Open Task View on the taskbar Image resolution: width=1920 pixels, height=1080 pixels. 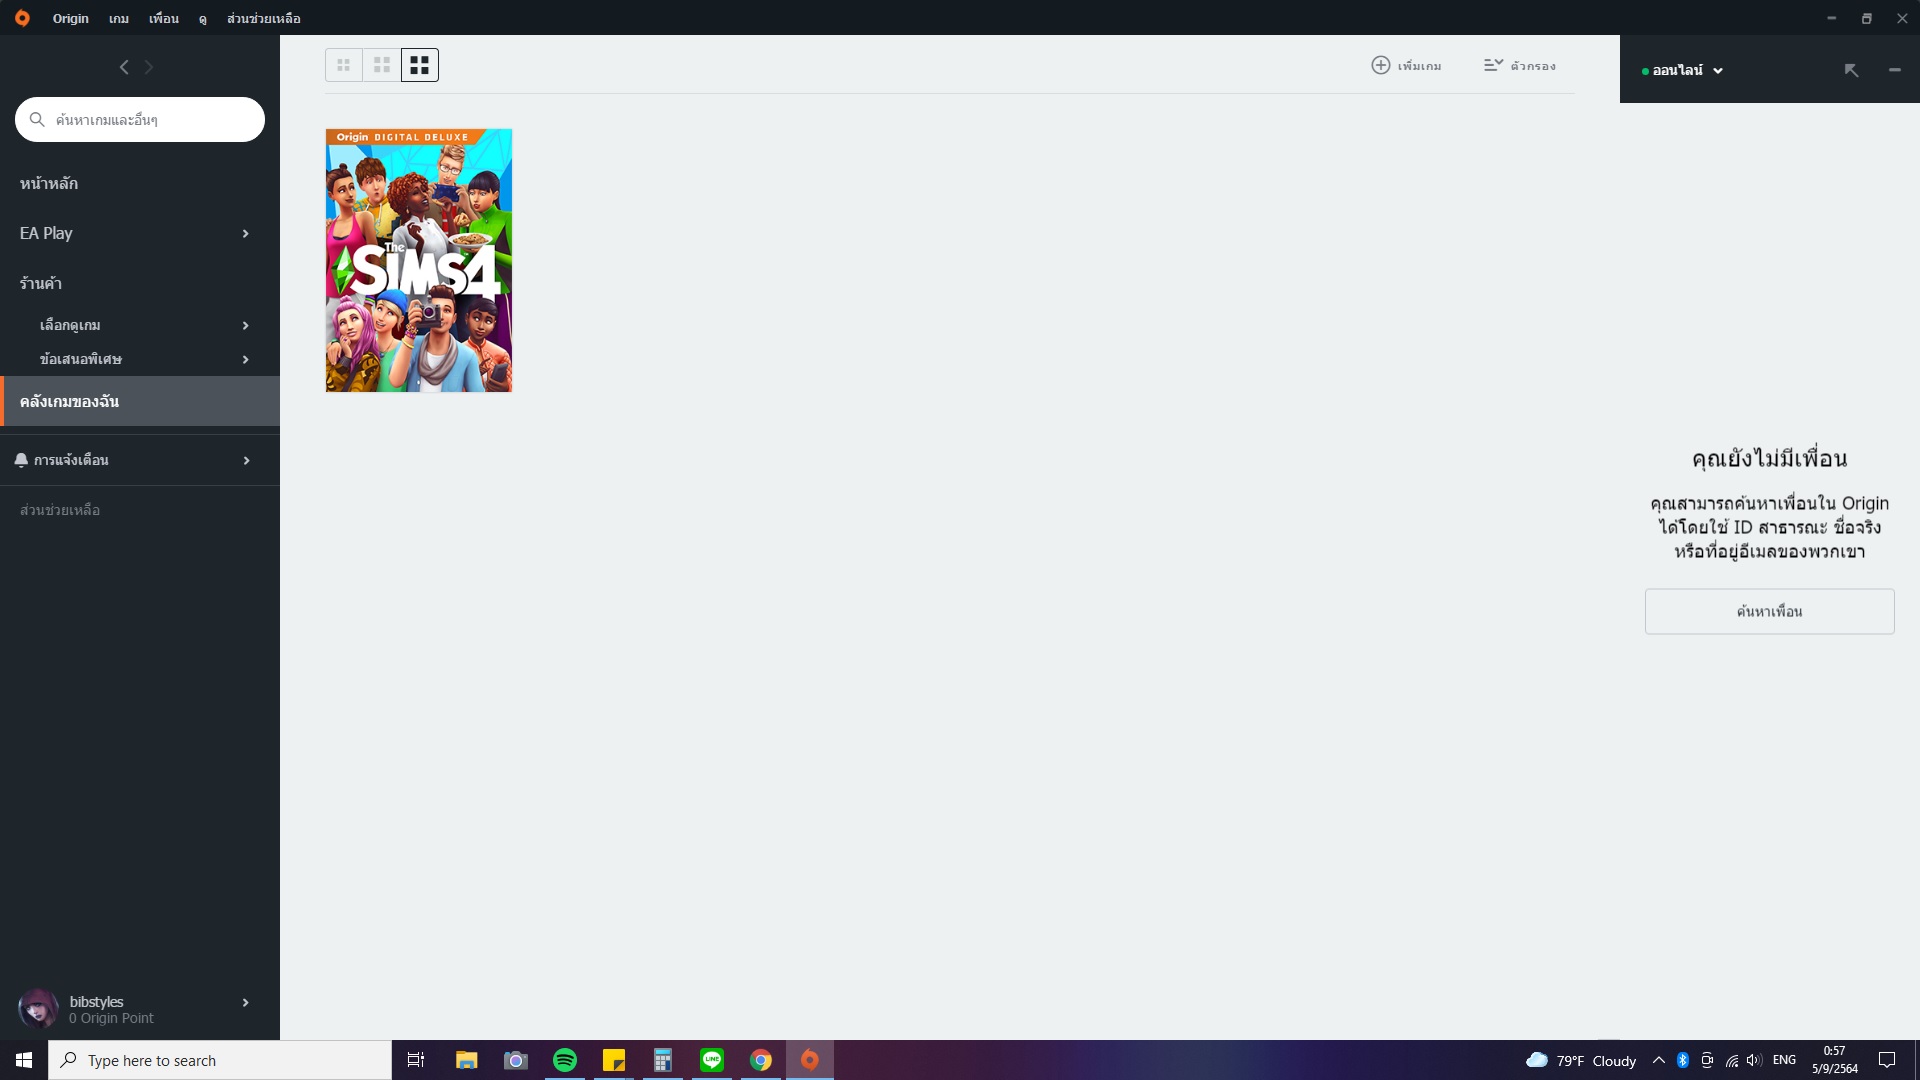pyautogui.click(x=416, y=1060)
